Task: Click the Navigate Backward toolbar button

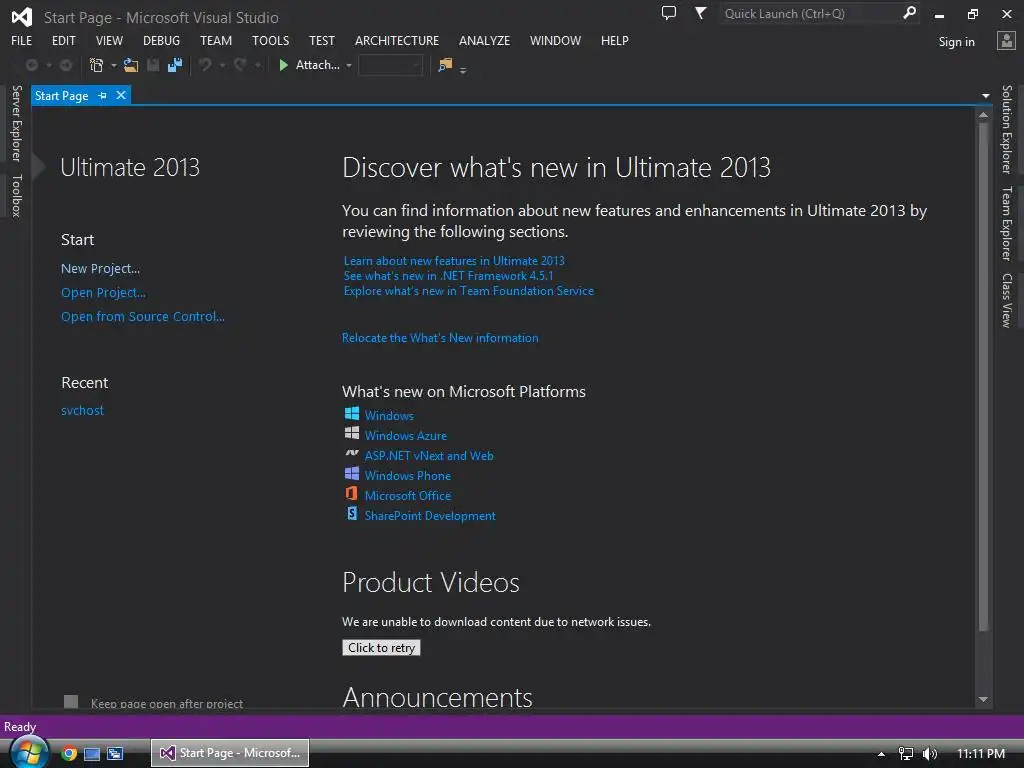Action: [31, 65]
